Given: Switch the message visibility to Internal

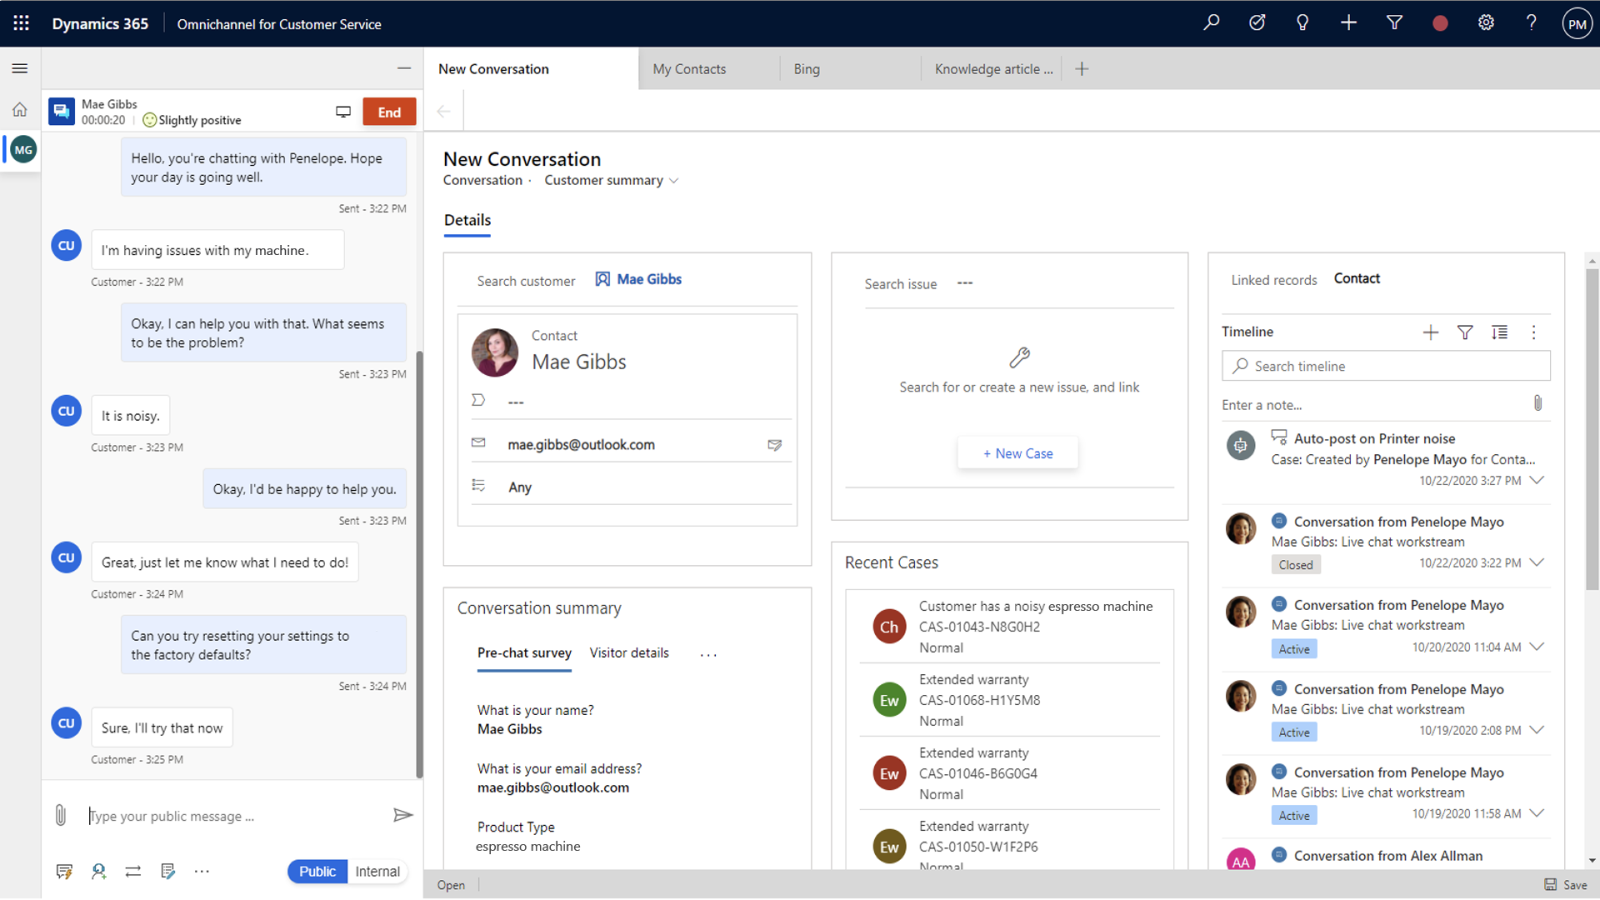Looking at the screenshot, I should tap(377, 871).
